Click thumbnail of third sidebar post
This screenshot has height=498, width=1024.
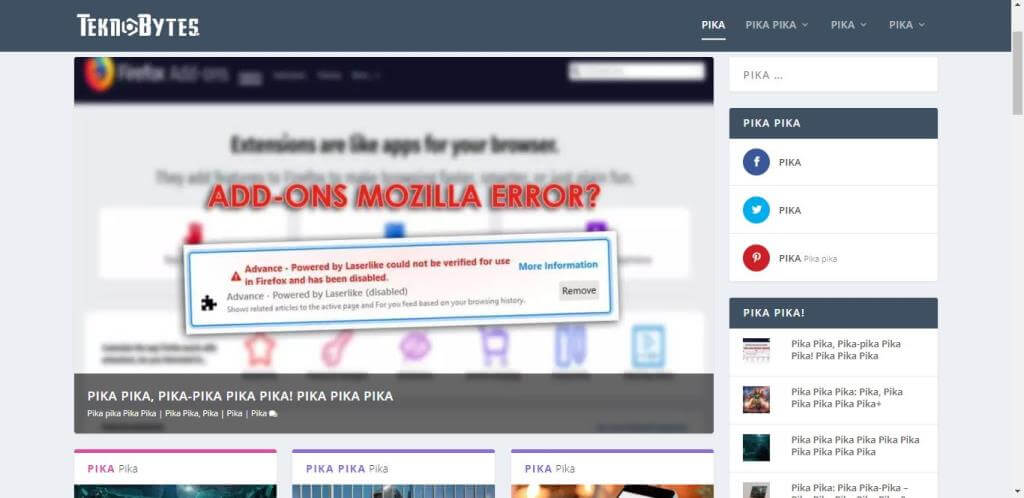point(756,448)
